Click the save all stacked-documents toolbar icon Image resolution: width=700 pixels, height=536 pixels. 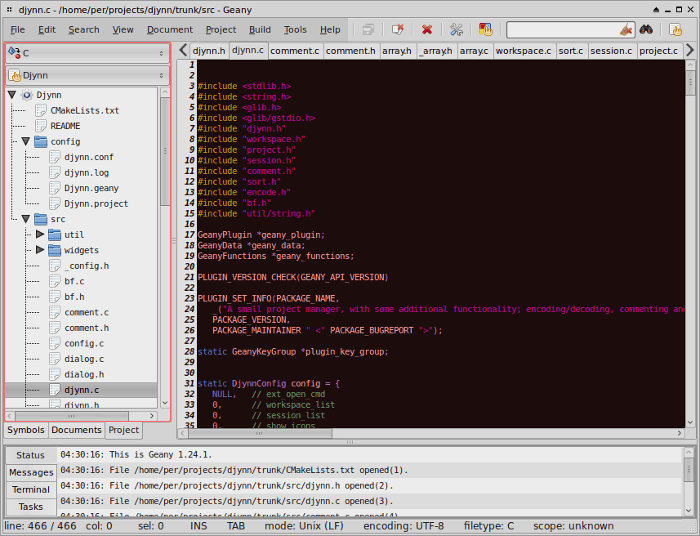368,30
